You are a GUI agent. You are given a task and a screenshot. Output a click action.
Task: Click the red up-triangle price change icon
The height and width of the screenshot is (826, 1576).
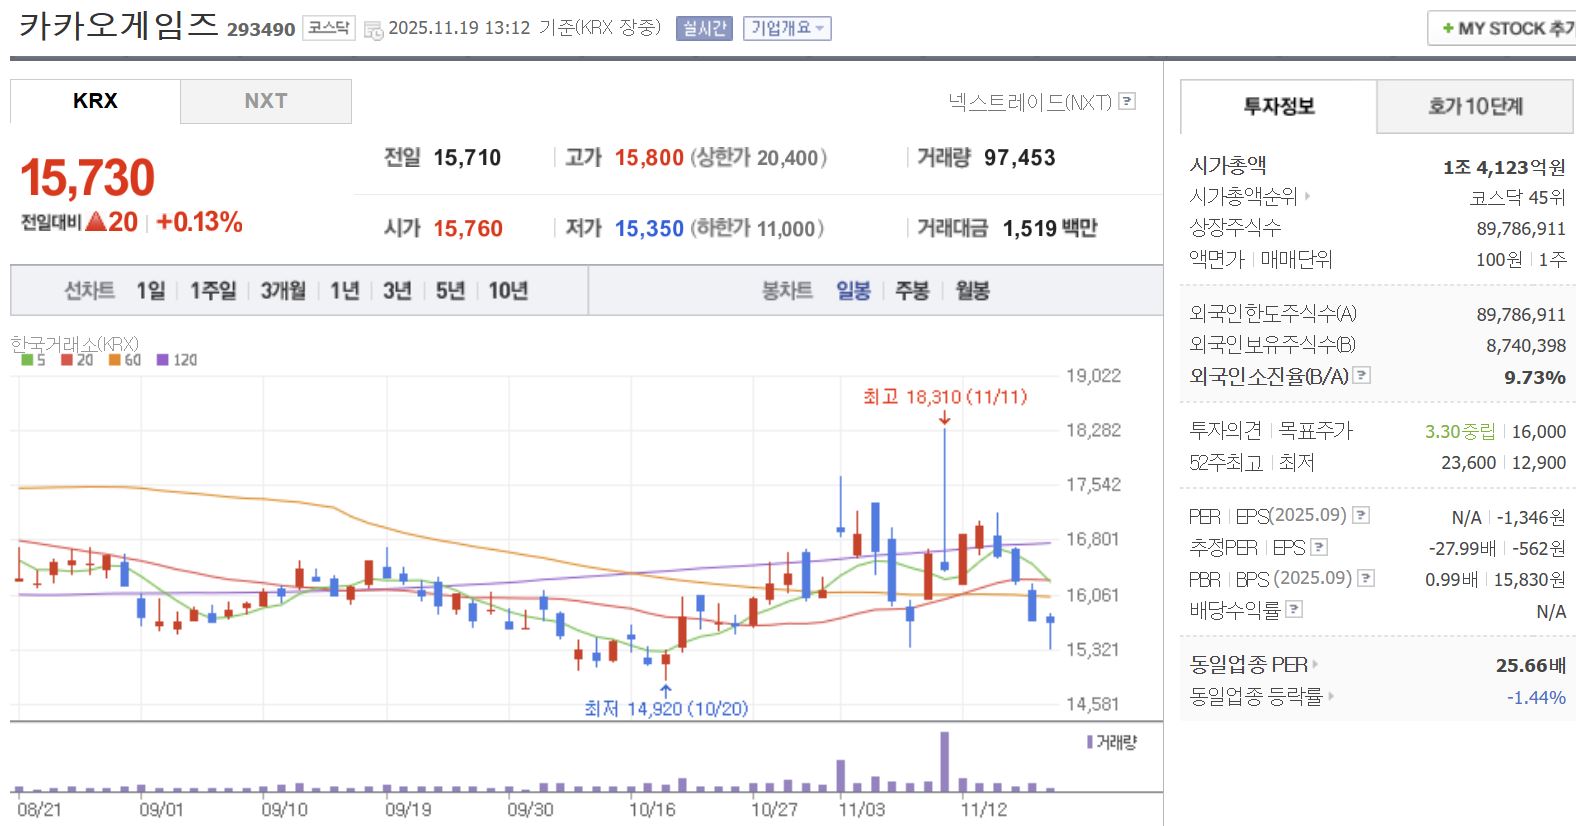point(96,221)
